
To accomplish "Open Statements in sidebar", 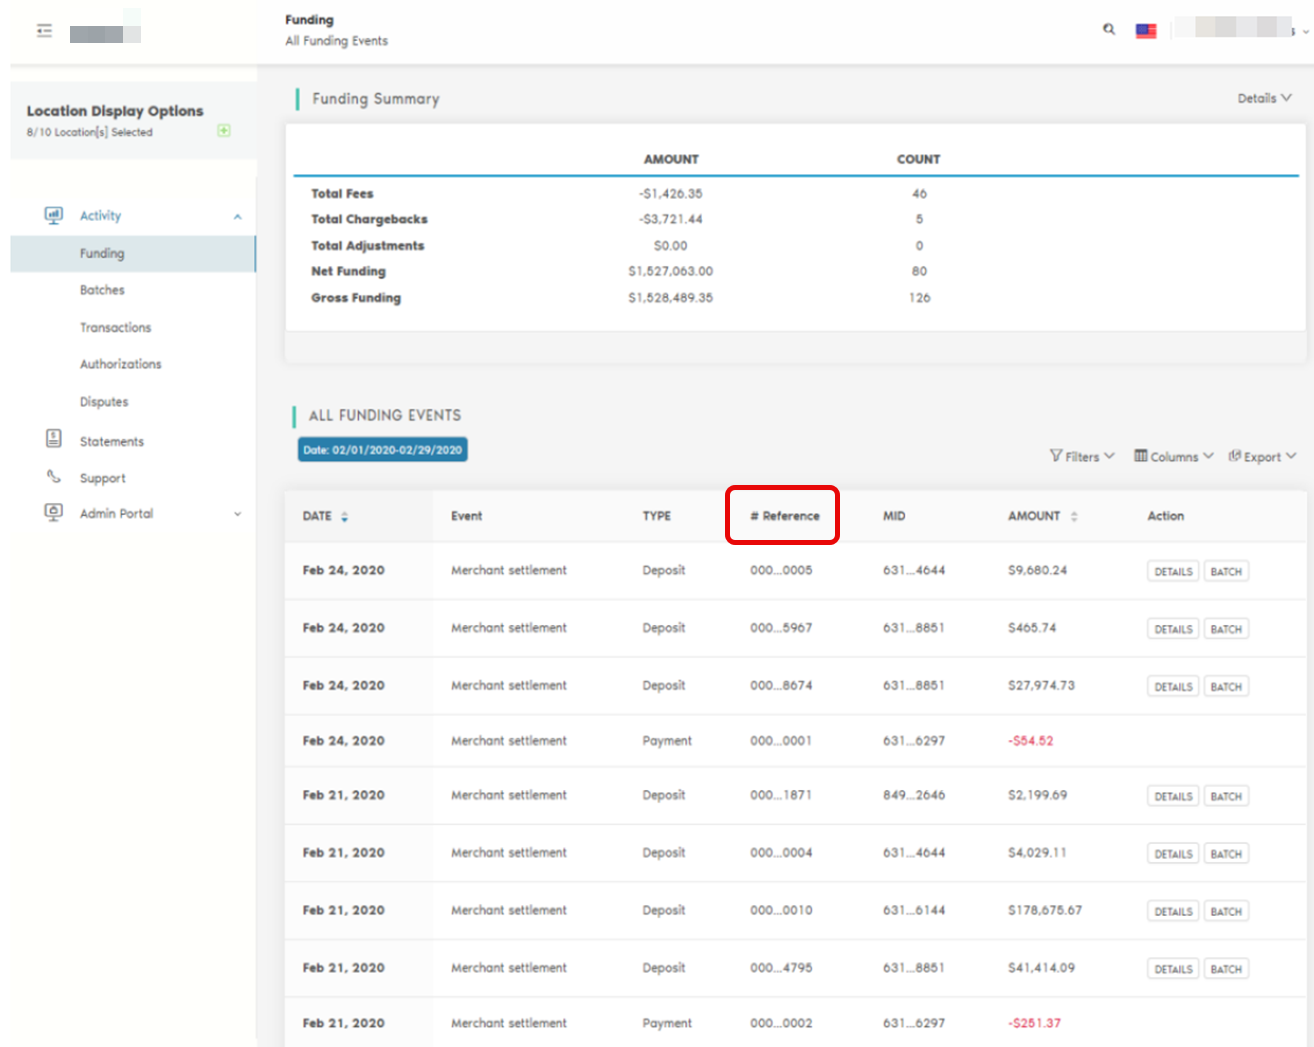I will coord(112,441).
